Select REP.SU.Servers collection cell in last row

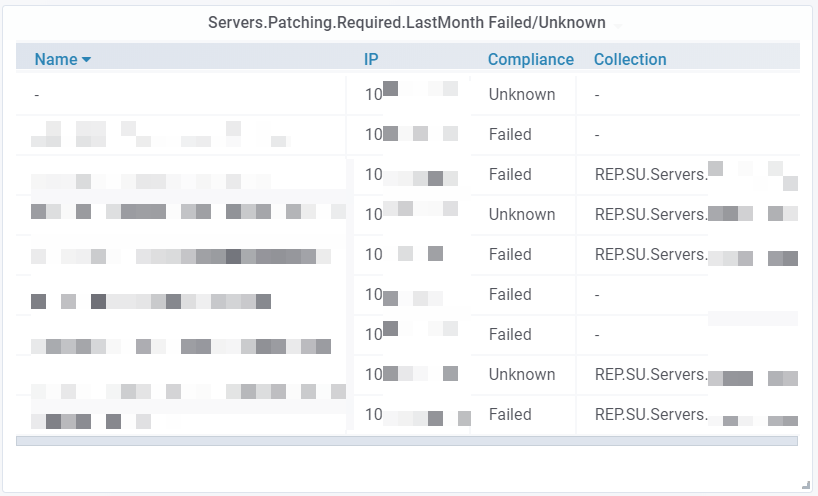[x=651, y=415]
